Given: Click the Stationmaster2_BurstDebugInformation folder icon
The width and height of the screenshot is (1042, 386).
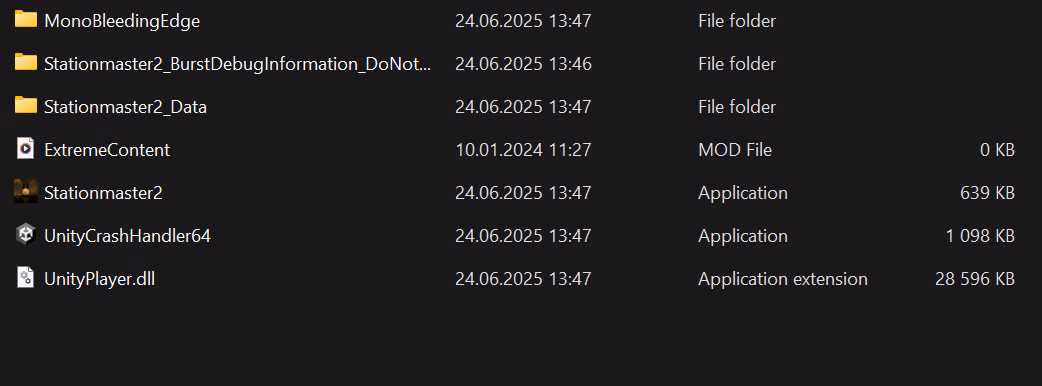Looking at the screenshot, I should [26, 62].
